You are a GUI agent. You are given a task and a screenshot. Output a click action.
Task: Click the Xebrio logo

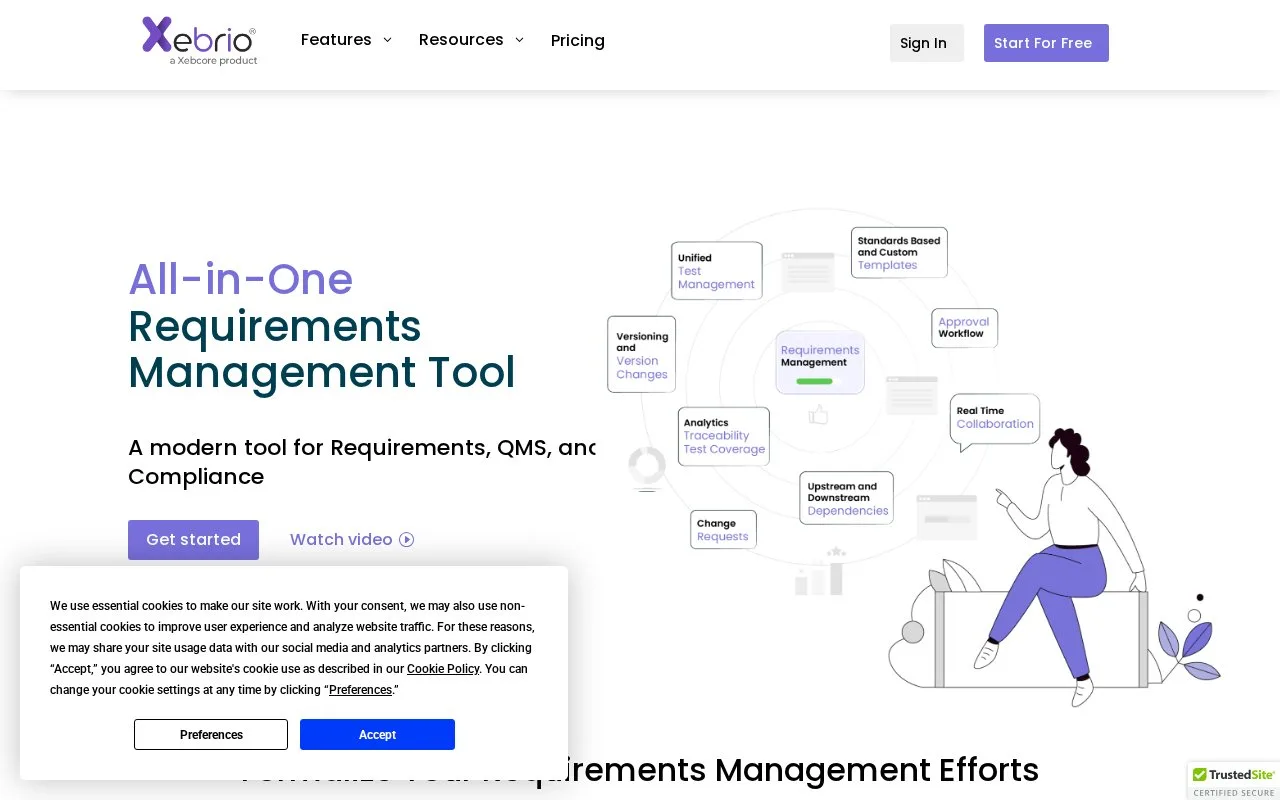199,41
